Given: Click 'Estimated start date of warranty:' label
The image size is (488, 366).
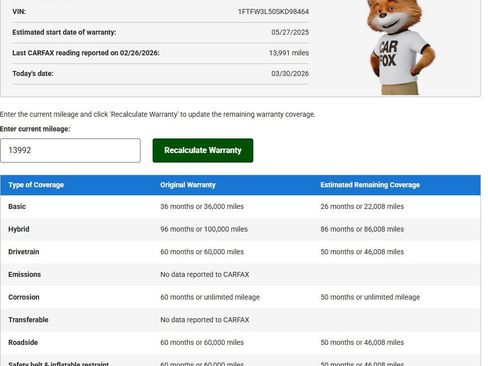Looking at the screenshot, I should pos(64,32).
